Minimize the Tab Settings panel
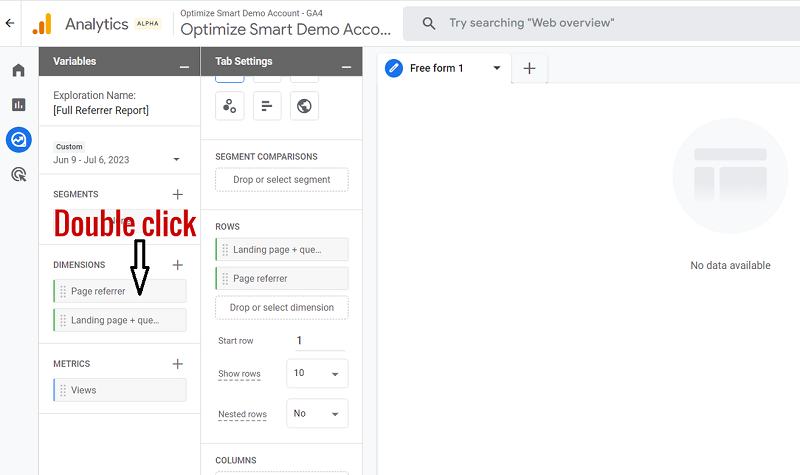Viewport: 800px width, 475px height. [346, 66]
